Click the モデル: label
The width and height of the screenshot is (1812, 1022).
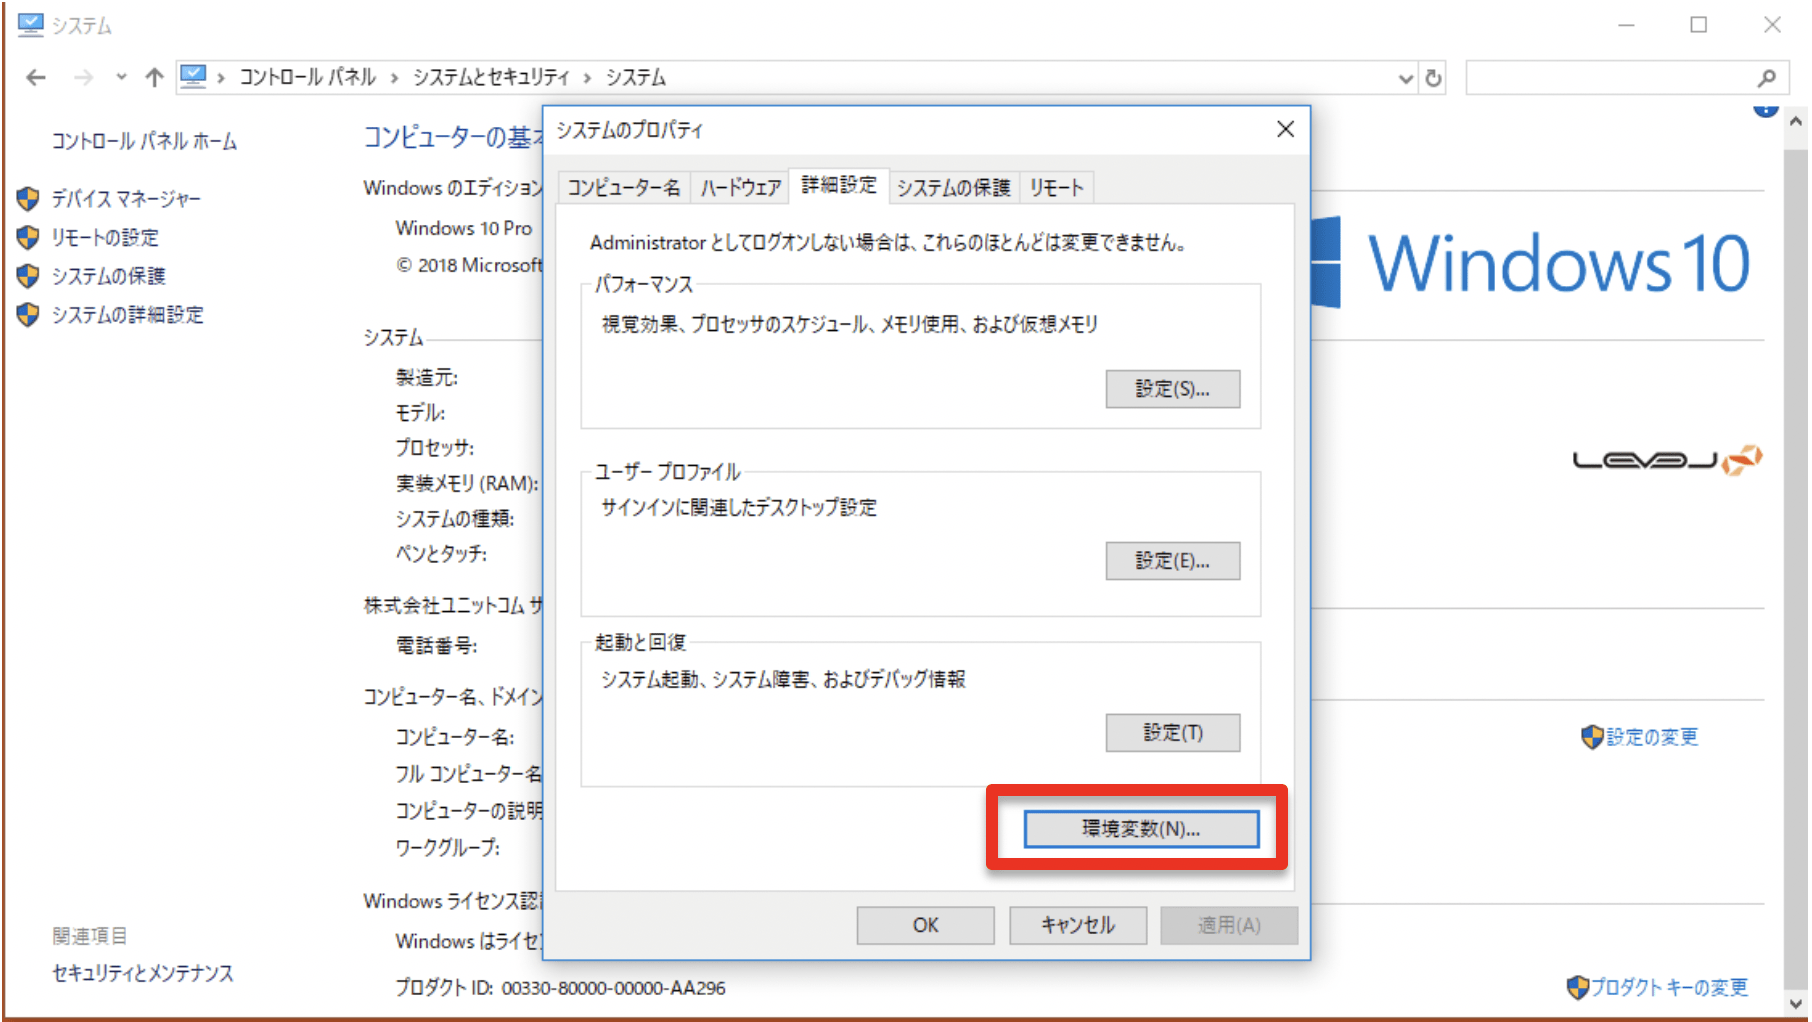[x=420, y=413]
